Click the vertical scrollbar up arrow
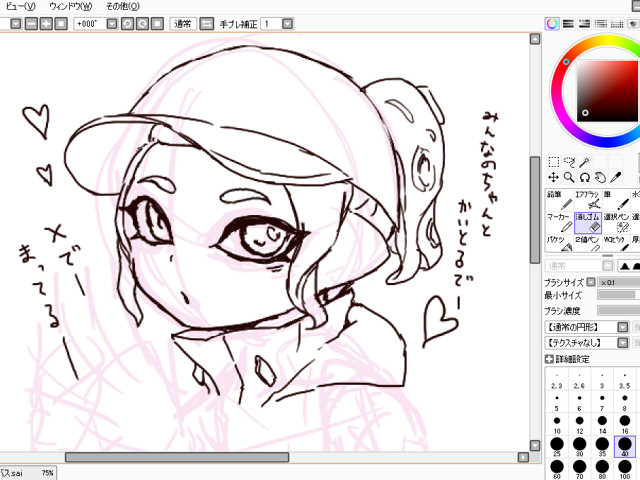The image size is (640, 480). click(535, 39)
